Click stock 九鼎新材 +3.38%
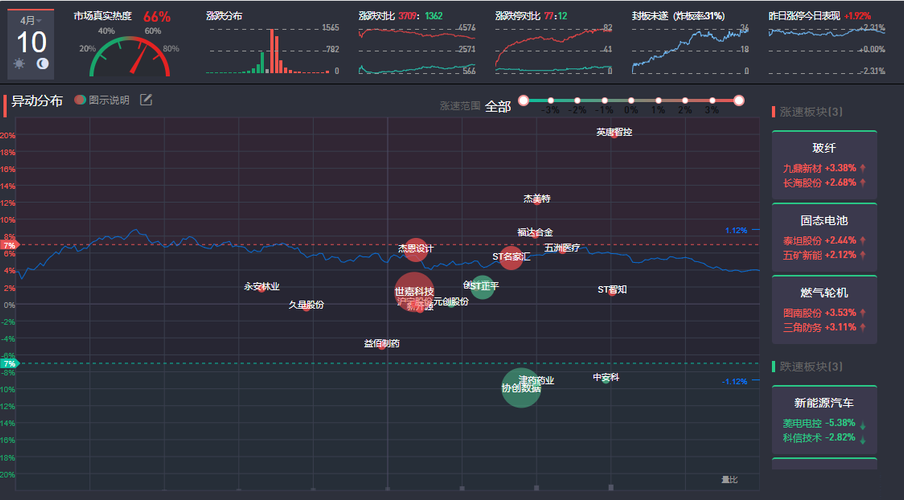 (x=824, y=168)
